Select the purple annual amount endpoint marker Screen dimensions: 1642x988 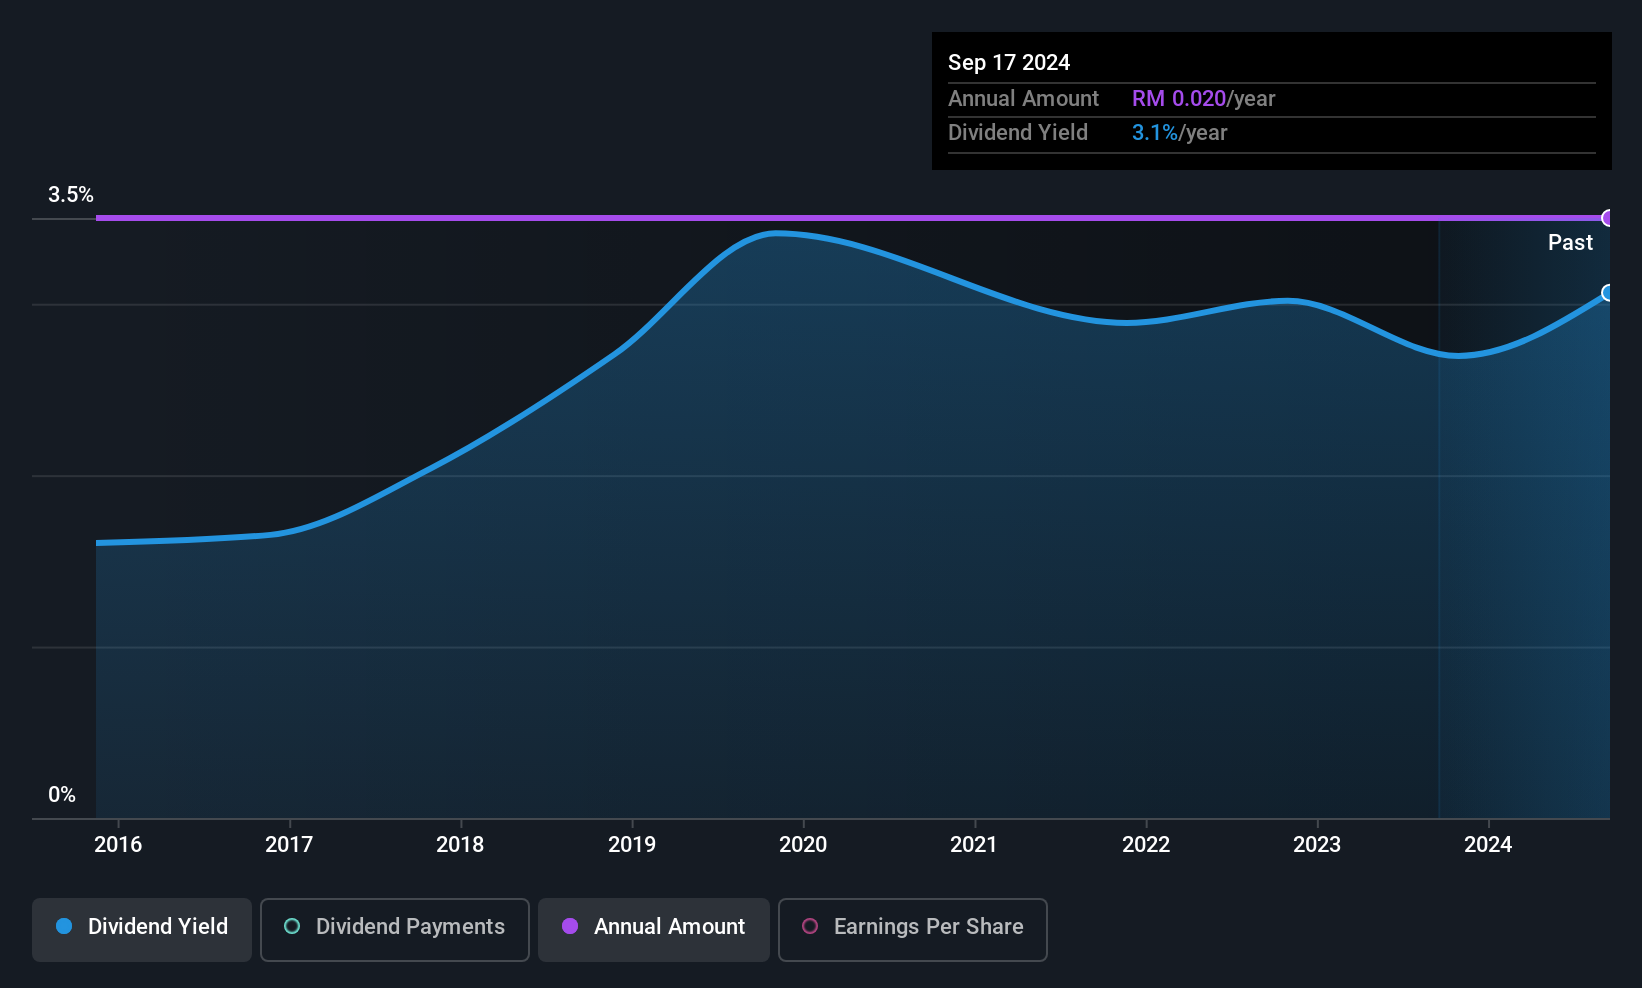1608,218
